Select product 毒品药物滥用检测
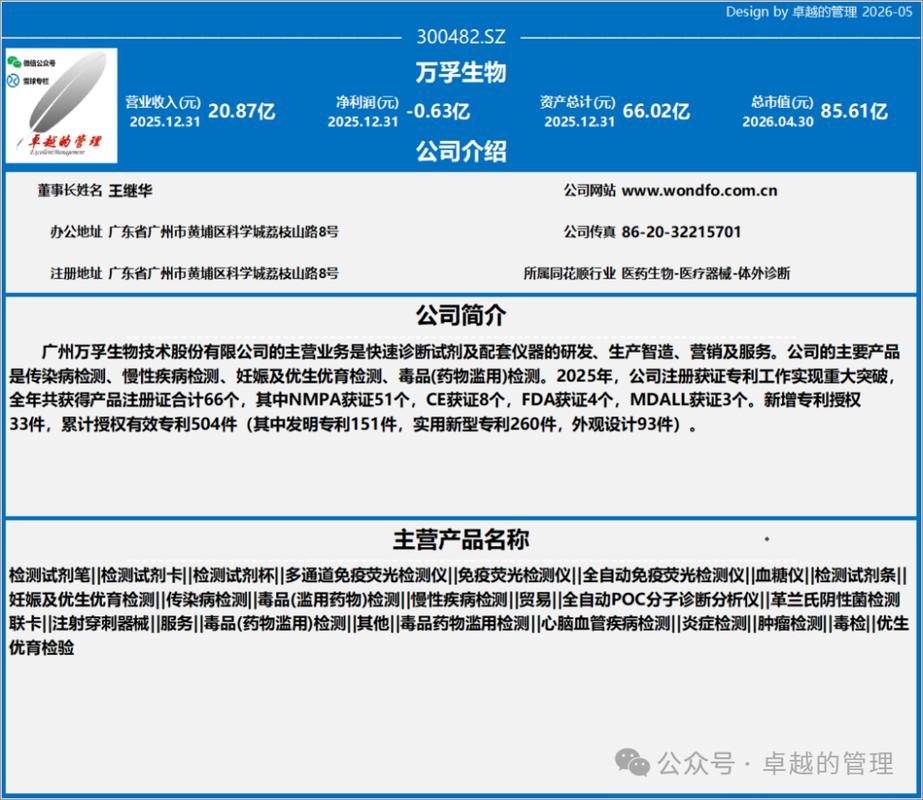 click(466, 623)
